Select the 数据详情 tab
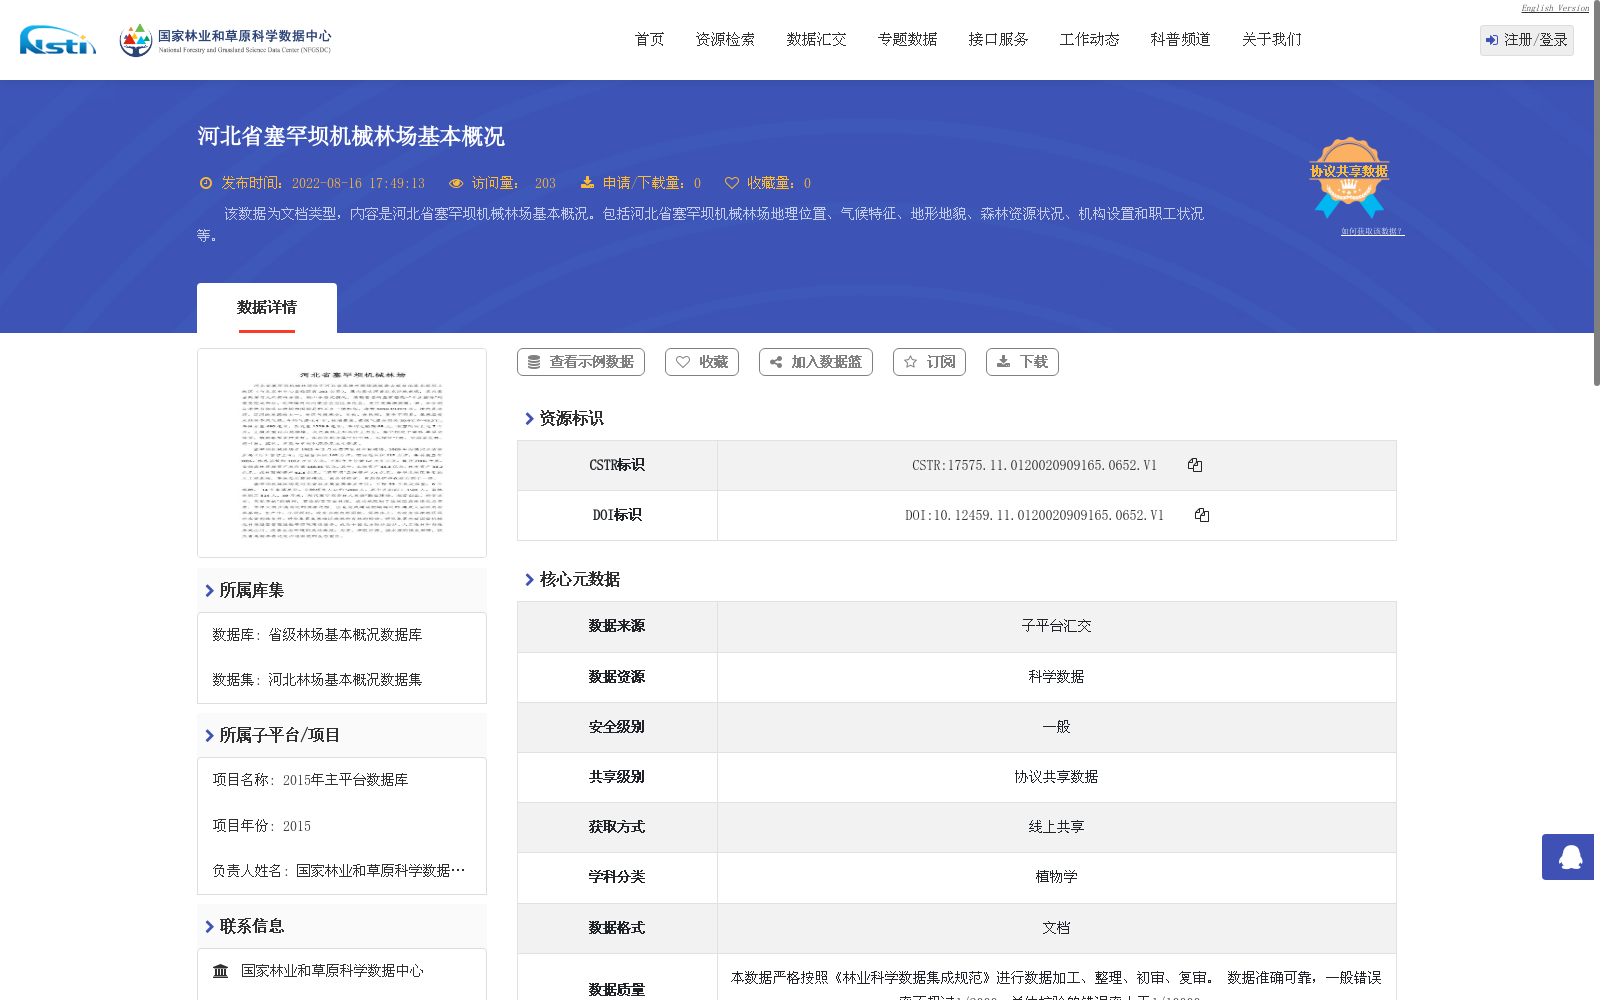The image size is (1600, 1000). pos(266,308)
